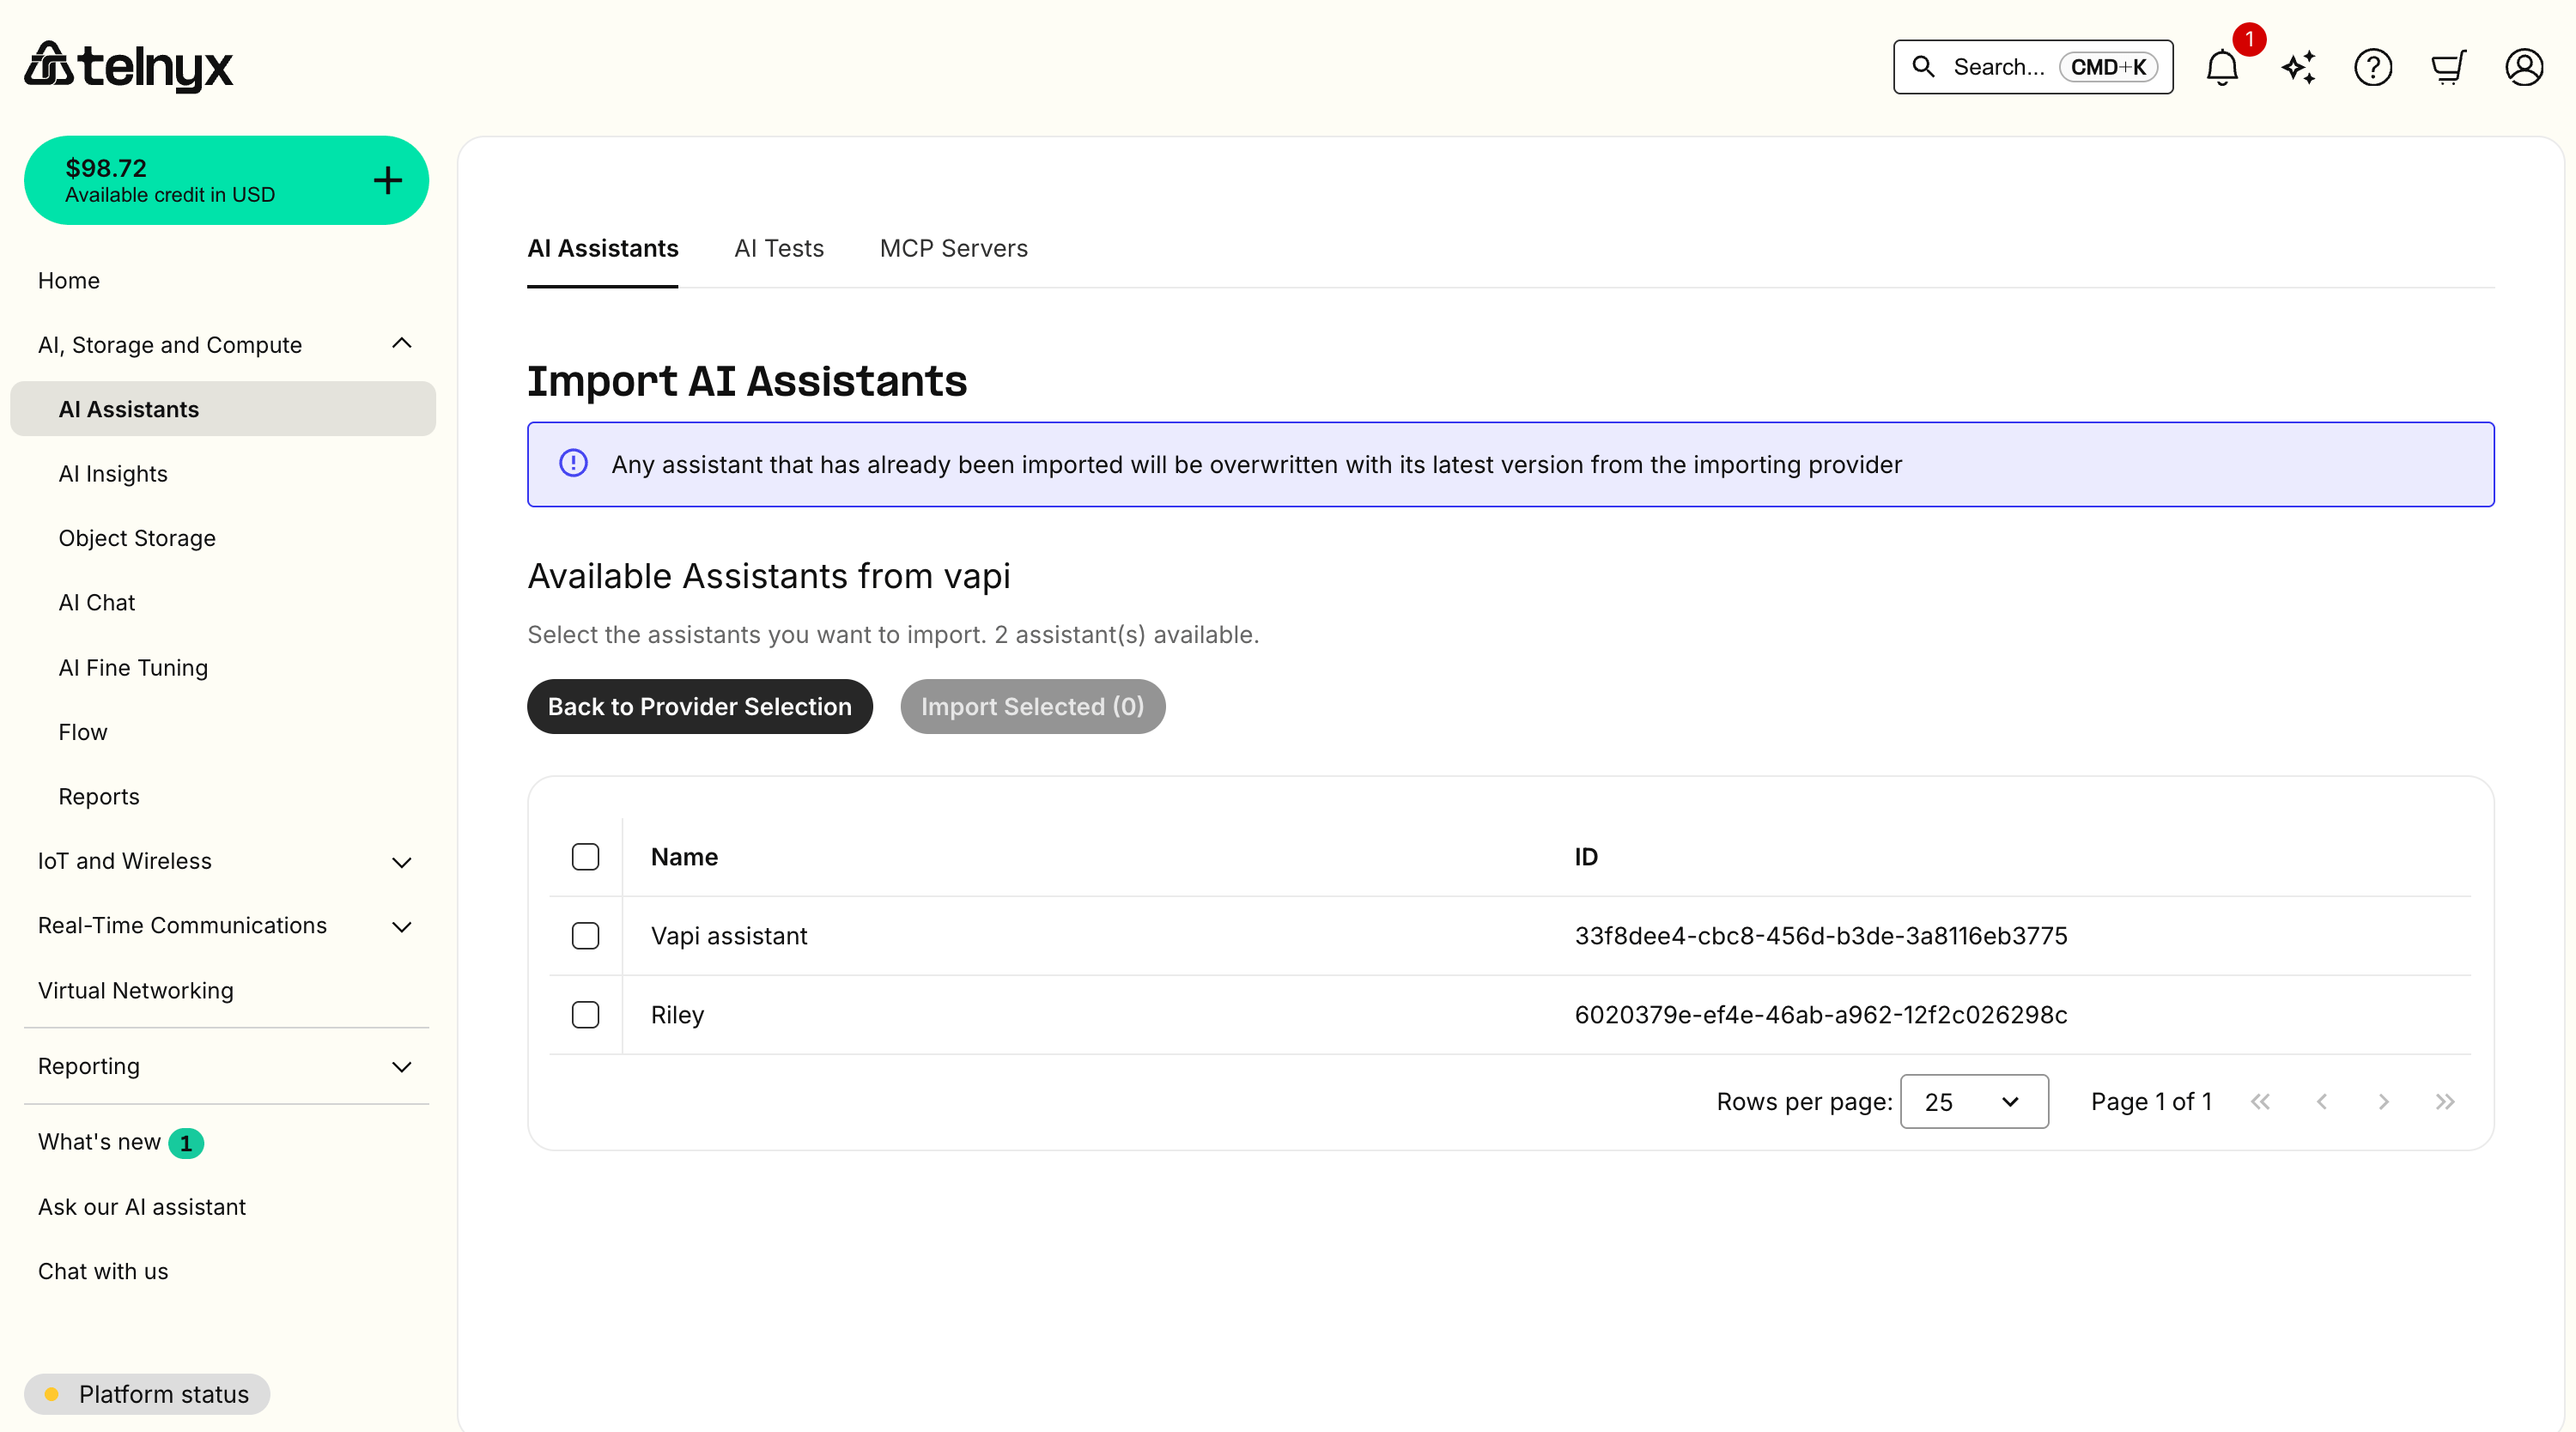
Task: Go to first page of table
Action: point(2260,1101)
